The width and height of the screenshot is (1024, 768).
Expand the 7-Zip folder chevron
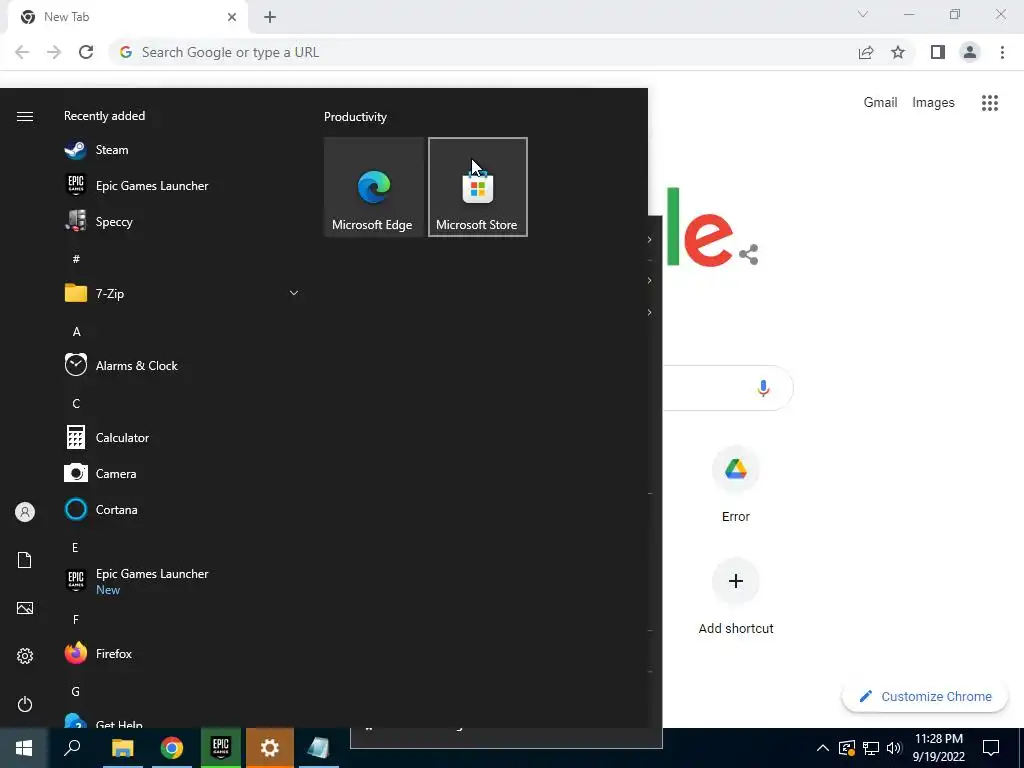click(x=294, y=293)
